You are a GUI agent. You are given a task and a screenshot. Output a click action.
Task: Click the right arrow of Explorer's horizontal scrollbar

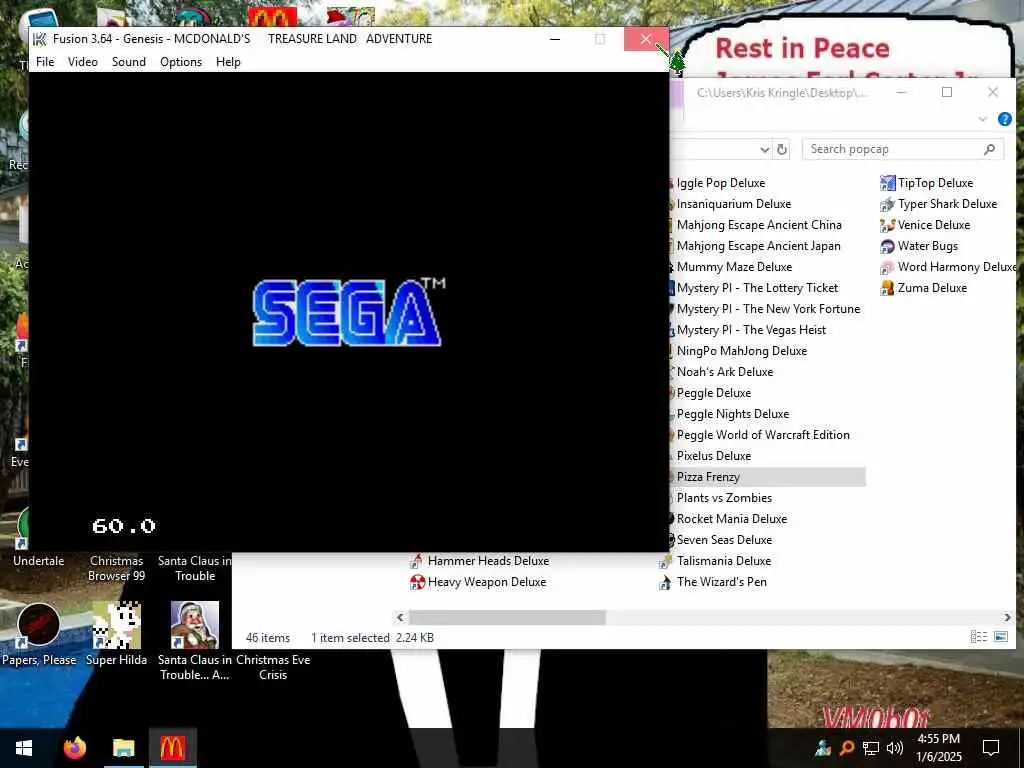pos(1008,617)
